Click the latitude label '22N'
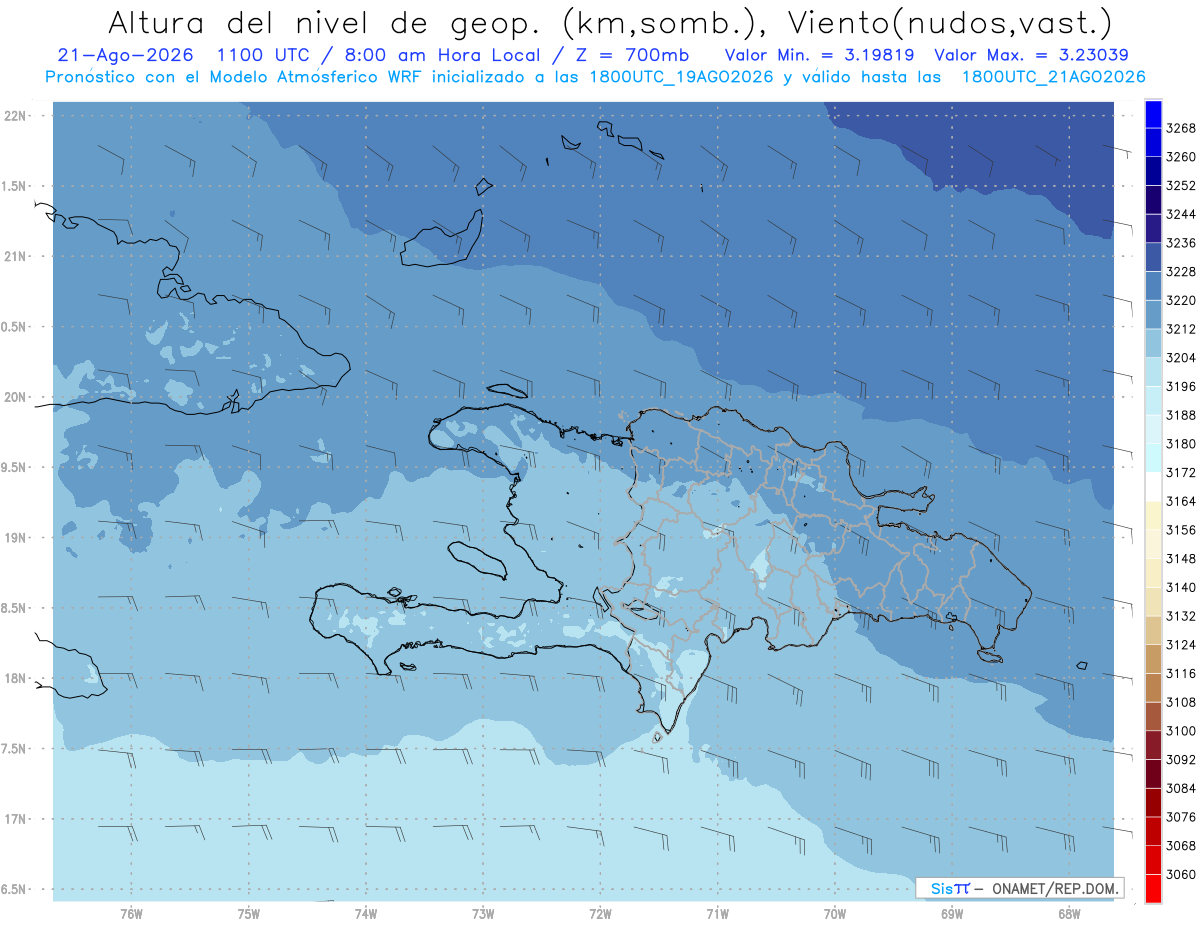Screen dimensions: 1200x927 tap(15, 115)
